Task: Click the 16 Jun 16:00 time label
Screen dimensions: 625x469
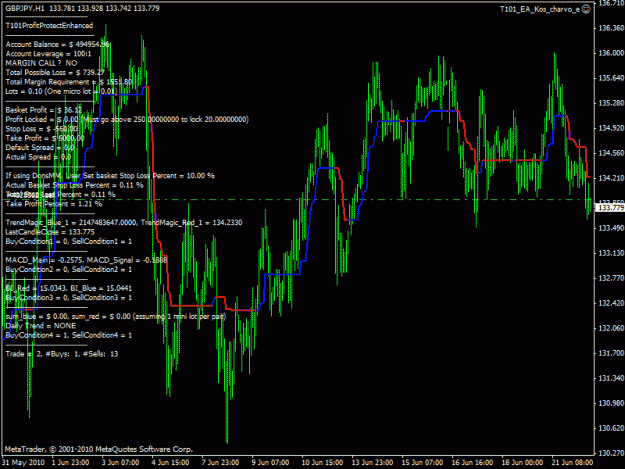Action: (472, 463)
